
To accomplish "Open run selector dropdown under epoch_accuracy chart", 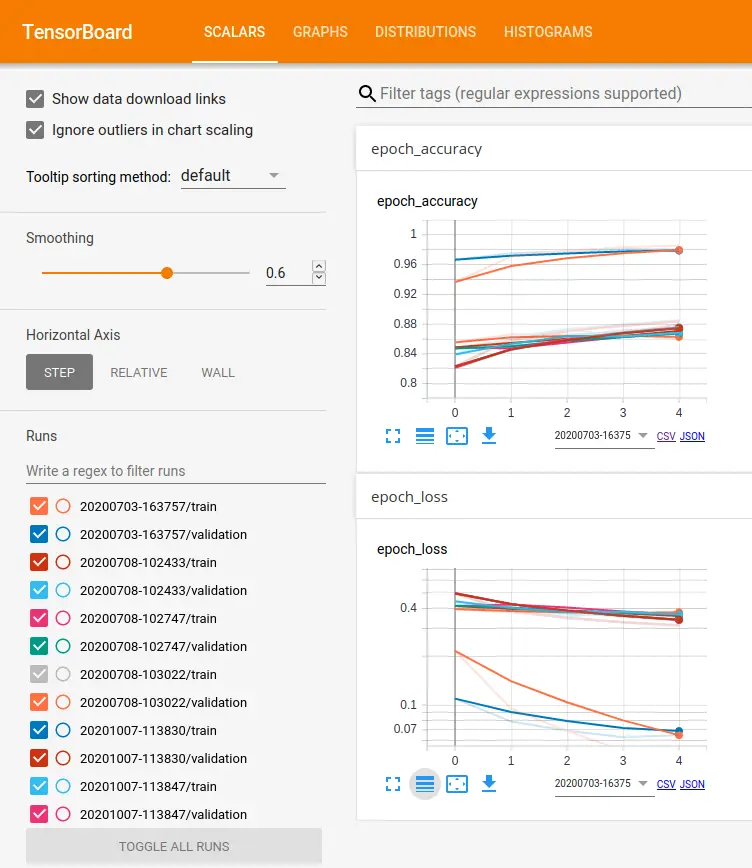I will pyautogui.click(x=604, y=436).
